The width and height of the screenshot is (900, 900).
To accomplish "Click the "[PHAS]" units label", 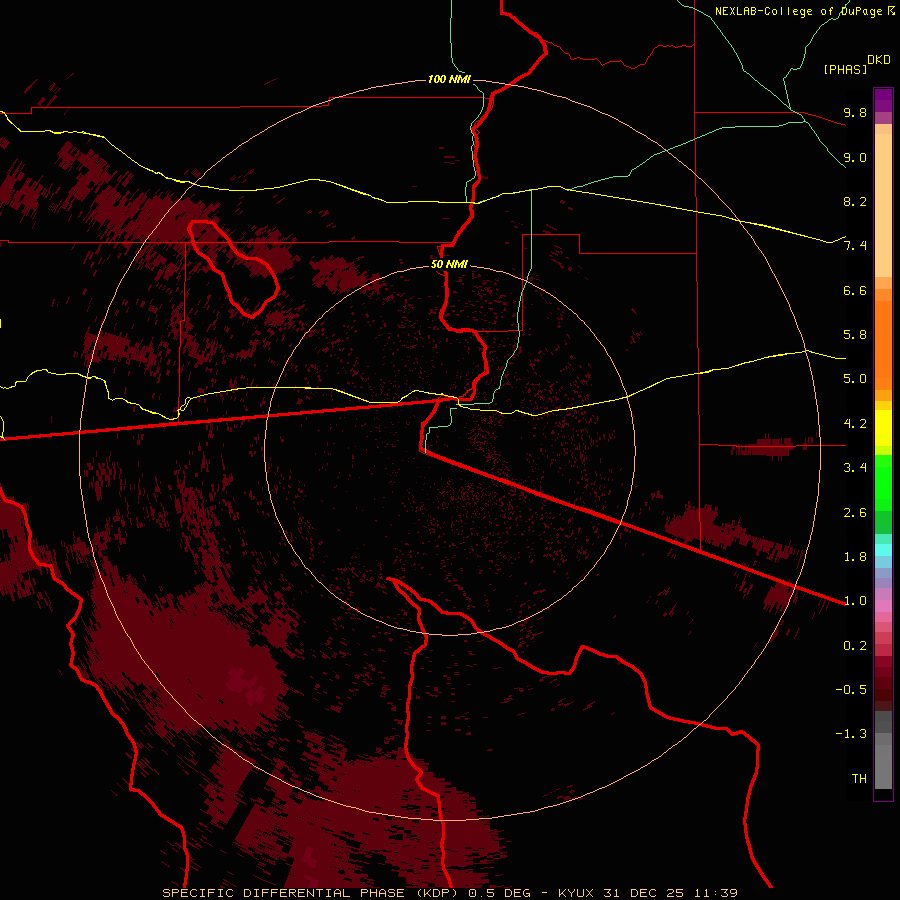I will coord(845,70).
